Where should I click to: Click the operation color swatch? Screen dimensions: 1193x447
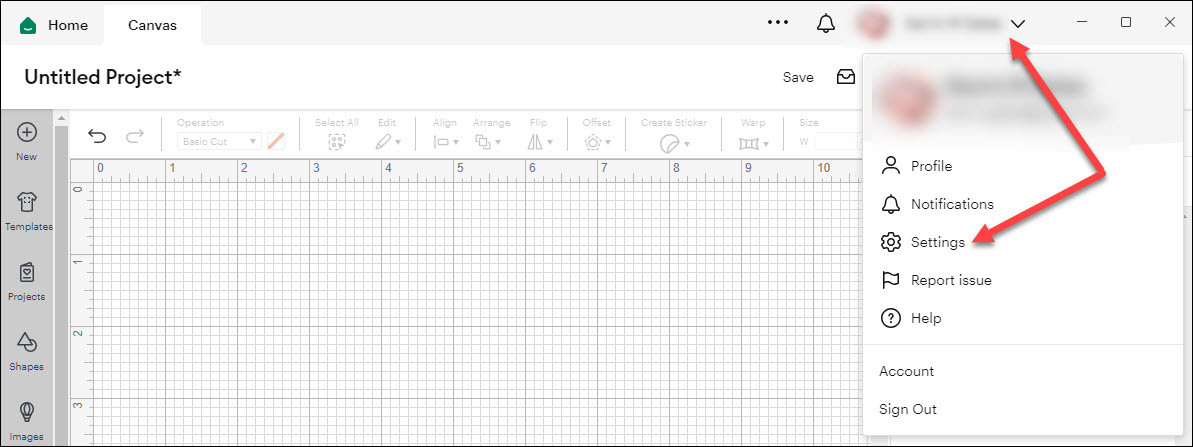[x=276, y=141]
